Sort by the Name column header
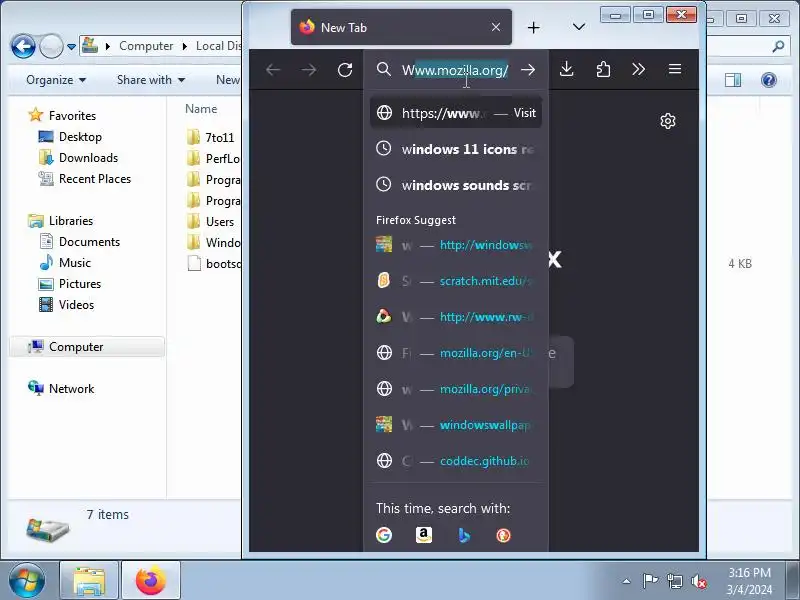The image size is (800, 600). pos(201,109)
